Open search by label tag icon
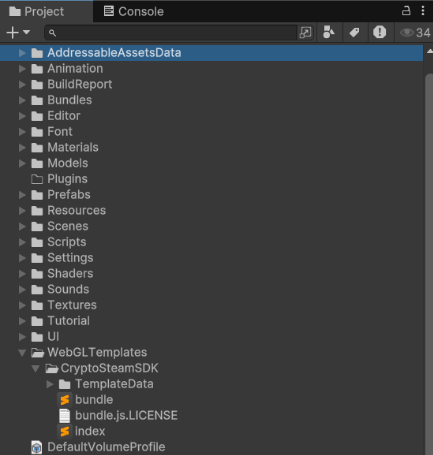Viewport: 433px width, 455px height. (x=354, y=32)
